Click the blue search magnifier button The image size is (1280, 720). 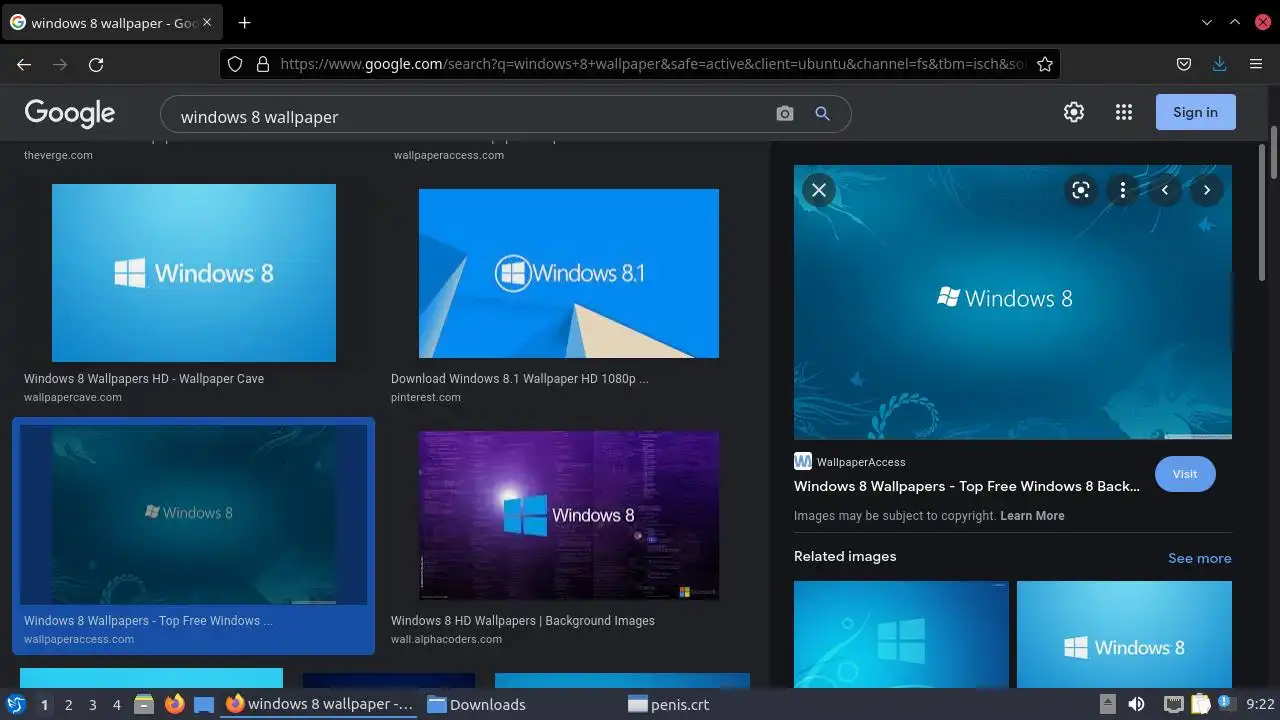822,114
